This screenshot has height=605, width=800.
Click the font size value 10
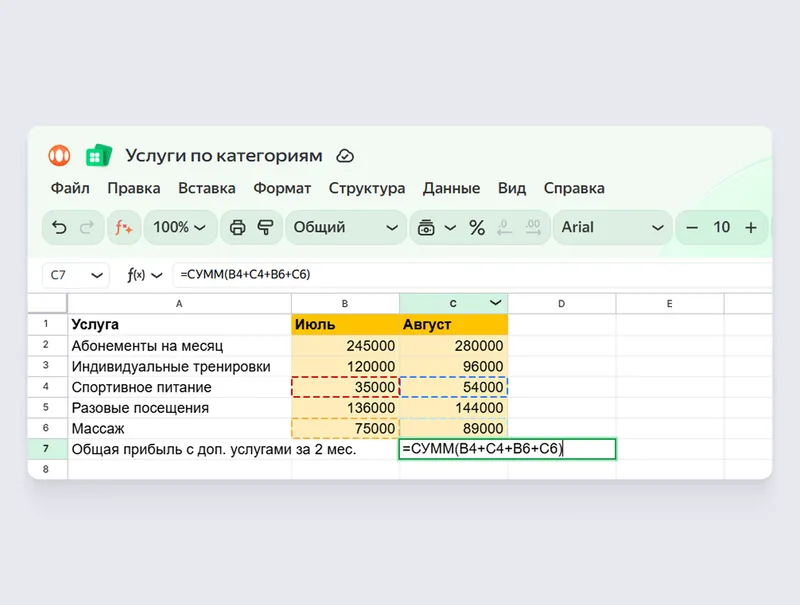[x=721, y=227]
